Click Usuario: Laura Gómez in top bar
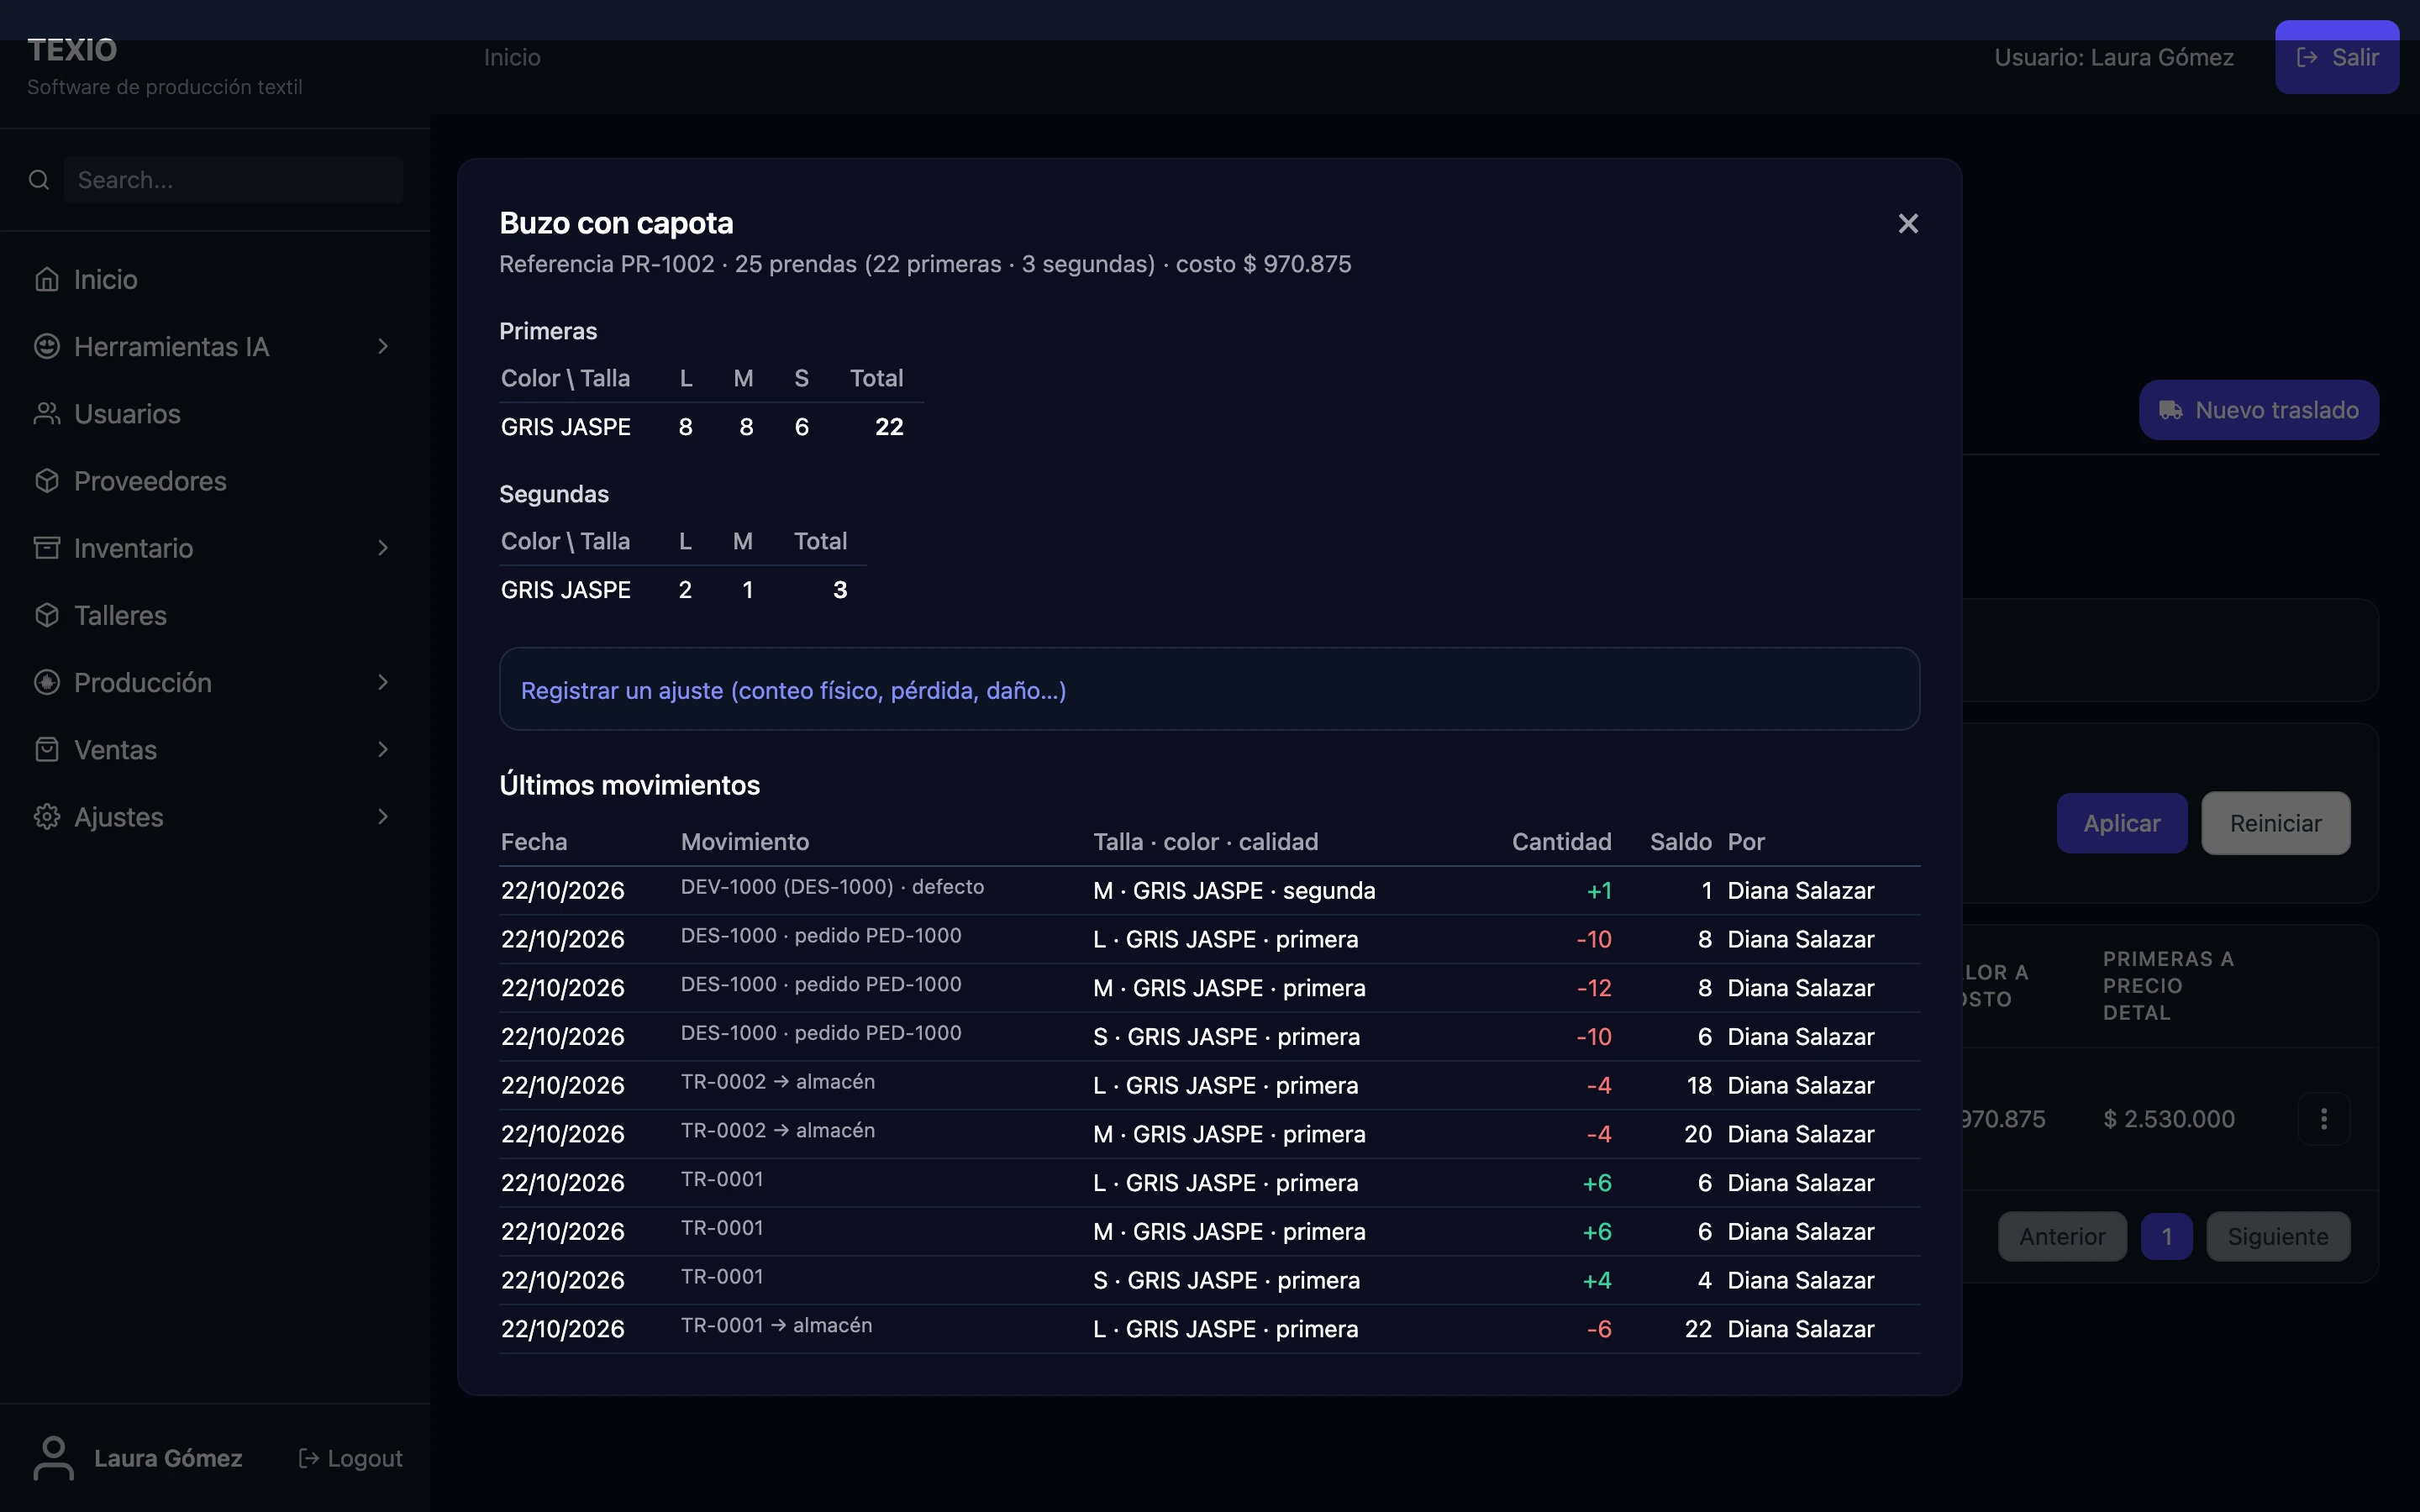The height and width of the screenshot is (1512, 2420). [x=2113, y=57]
